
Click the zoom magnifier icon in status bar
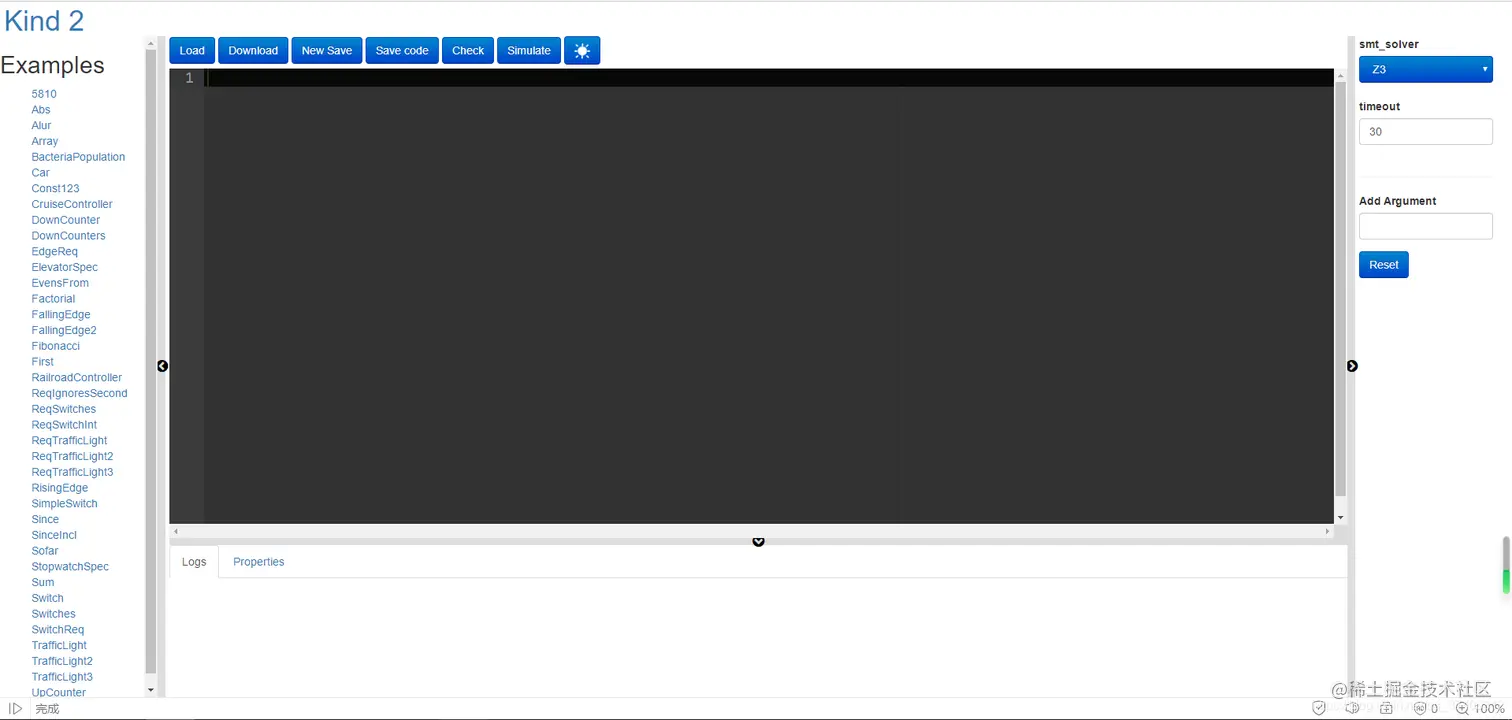coord(1463,708)
